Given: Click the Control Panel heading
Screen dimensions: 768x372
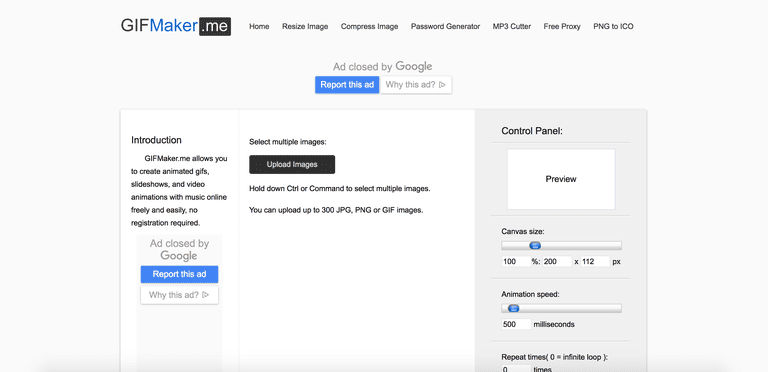Looking at the screenshot, I should tap(532, 131).
